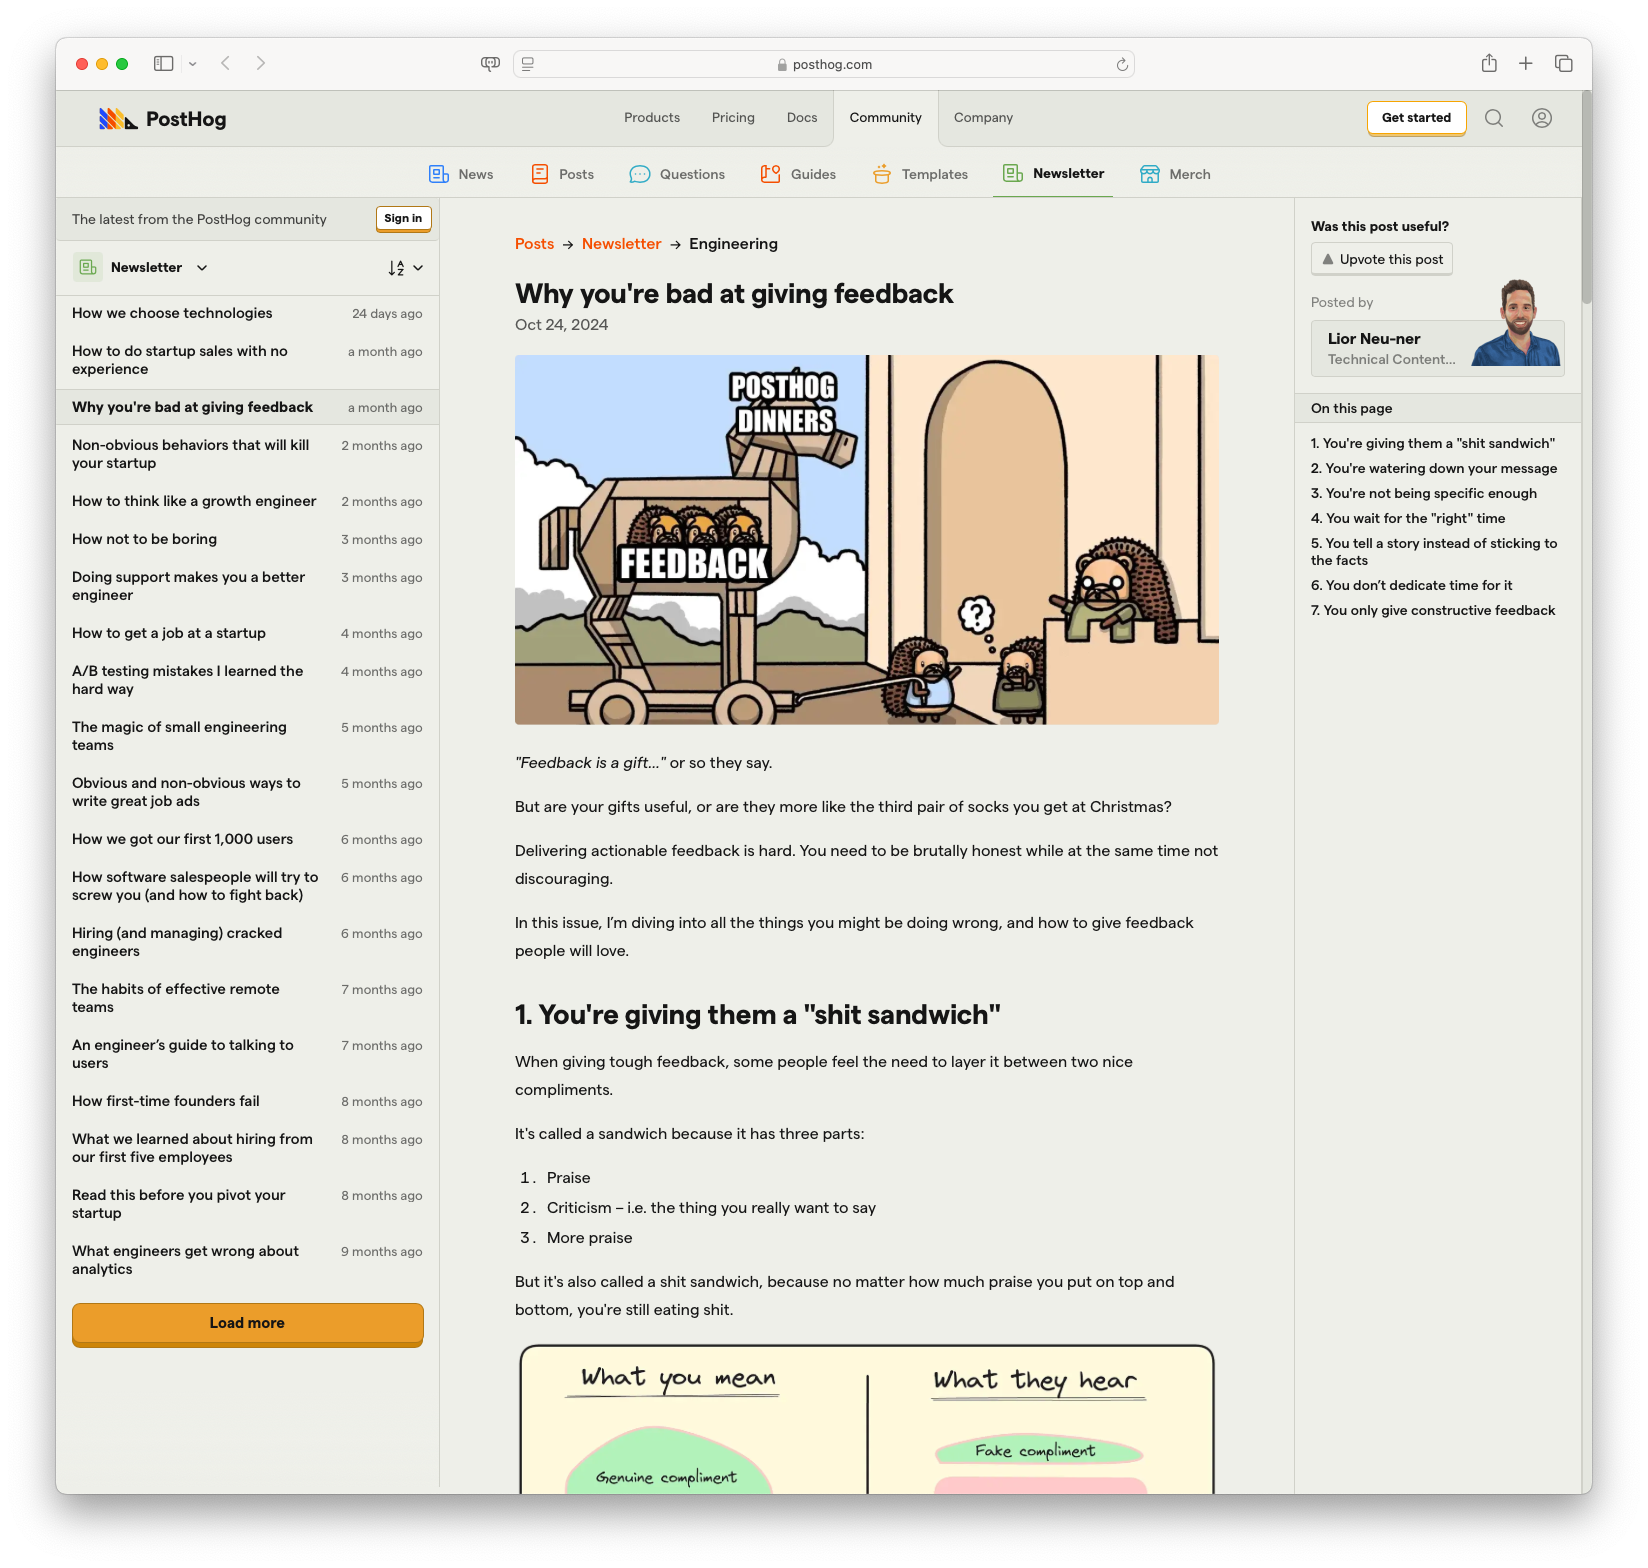Click Load more posts button
This screenshot has height=1568, width=1648.
pos(247,1323)
